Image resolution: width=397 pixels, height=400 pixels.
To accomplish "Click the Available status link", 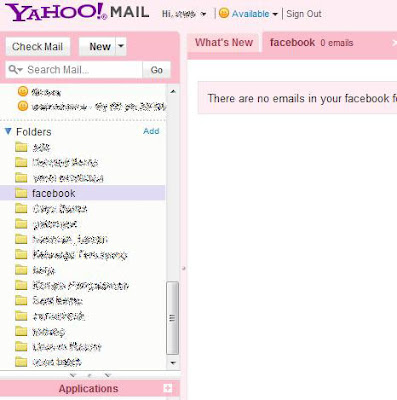I will coord(250,14).
